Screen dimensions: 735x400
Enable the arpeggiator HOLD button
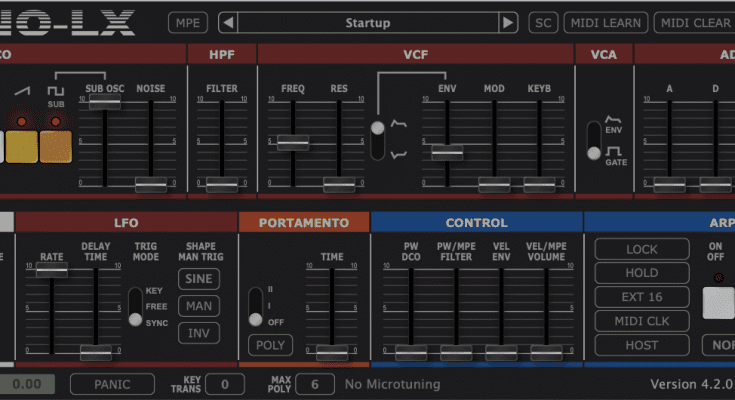pyautogui.click(x=642, y=272)
